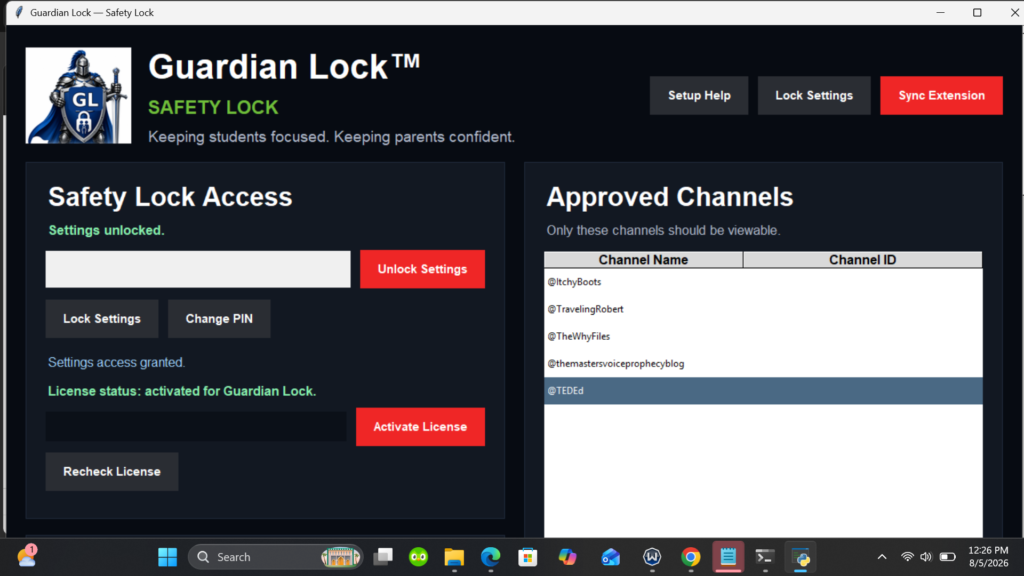Click the 'License status: activated' message
Image resolution: width=1024 pixels, height=576 pixels.
[x=182, y=391]
